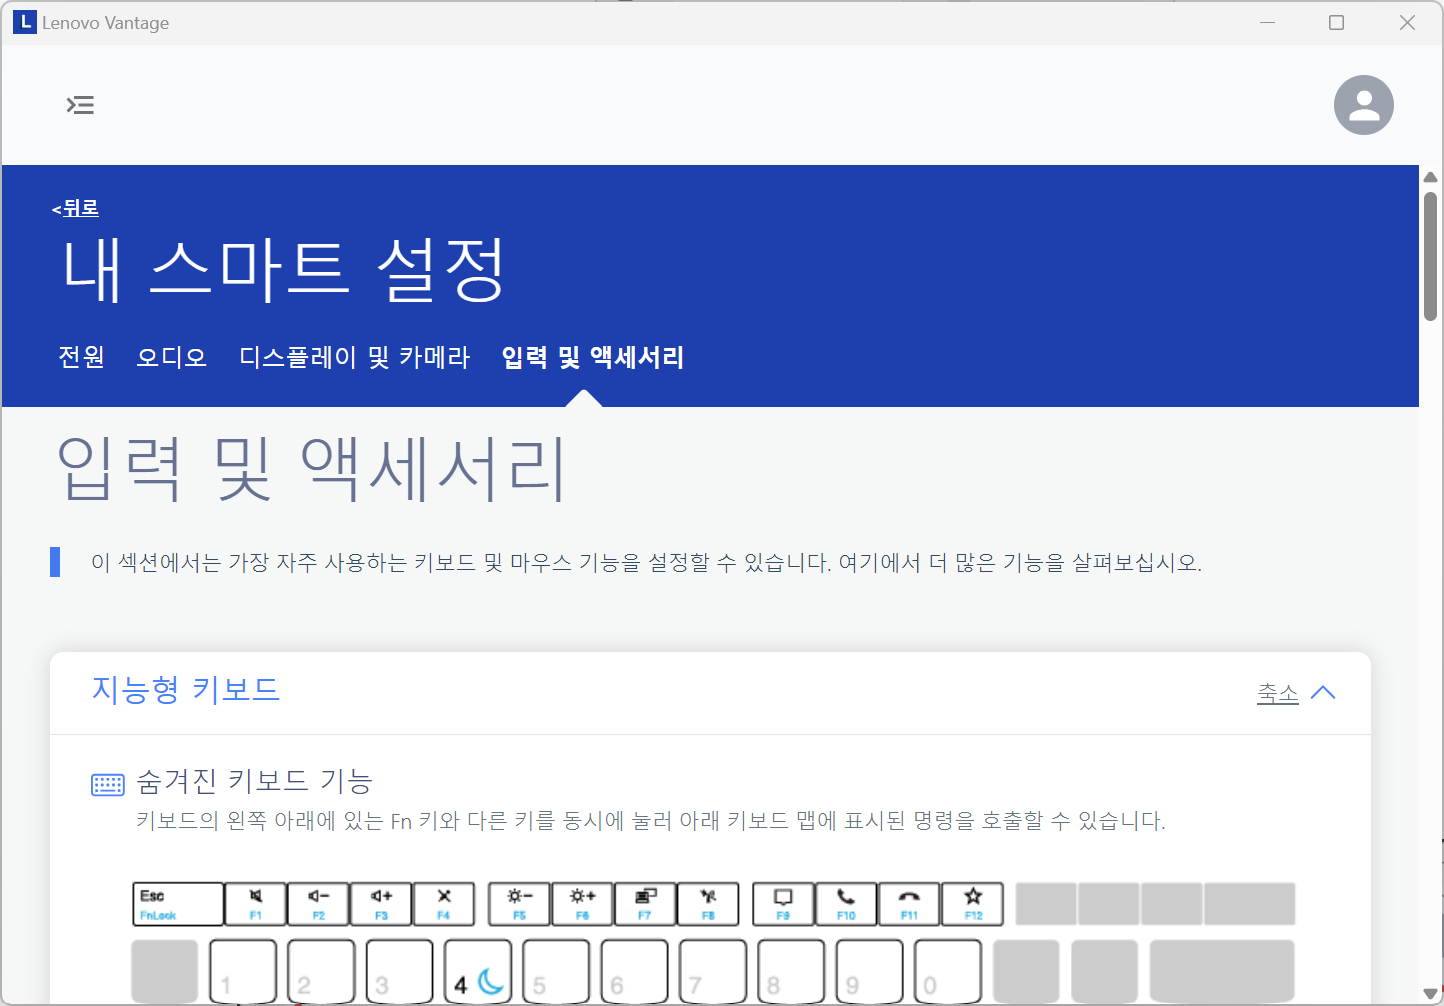Click the F5 brightness down key
This screenshot has height=1006, width=1444.
(x=519, y=904)
